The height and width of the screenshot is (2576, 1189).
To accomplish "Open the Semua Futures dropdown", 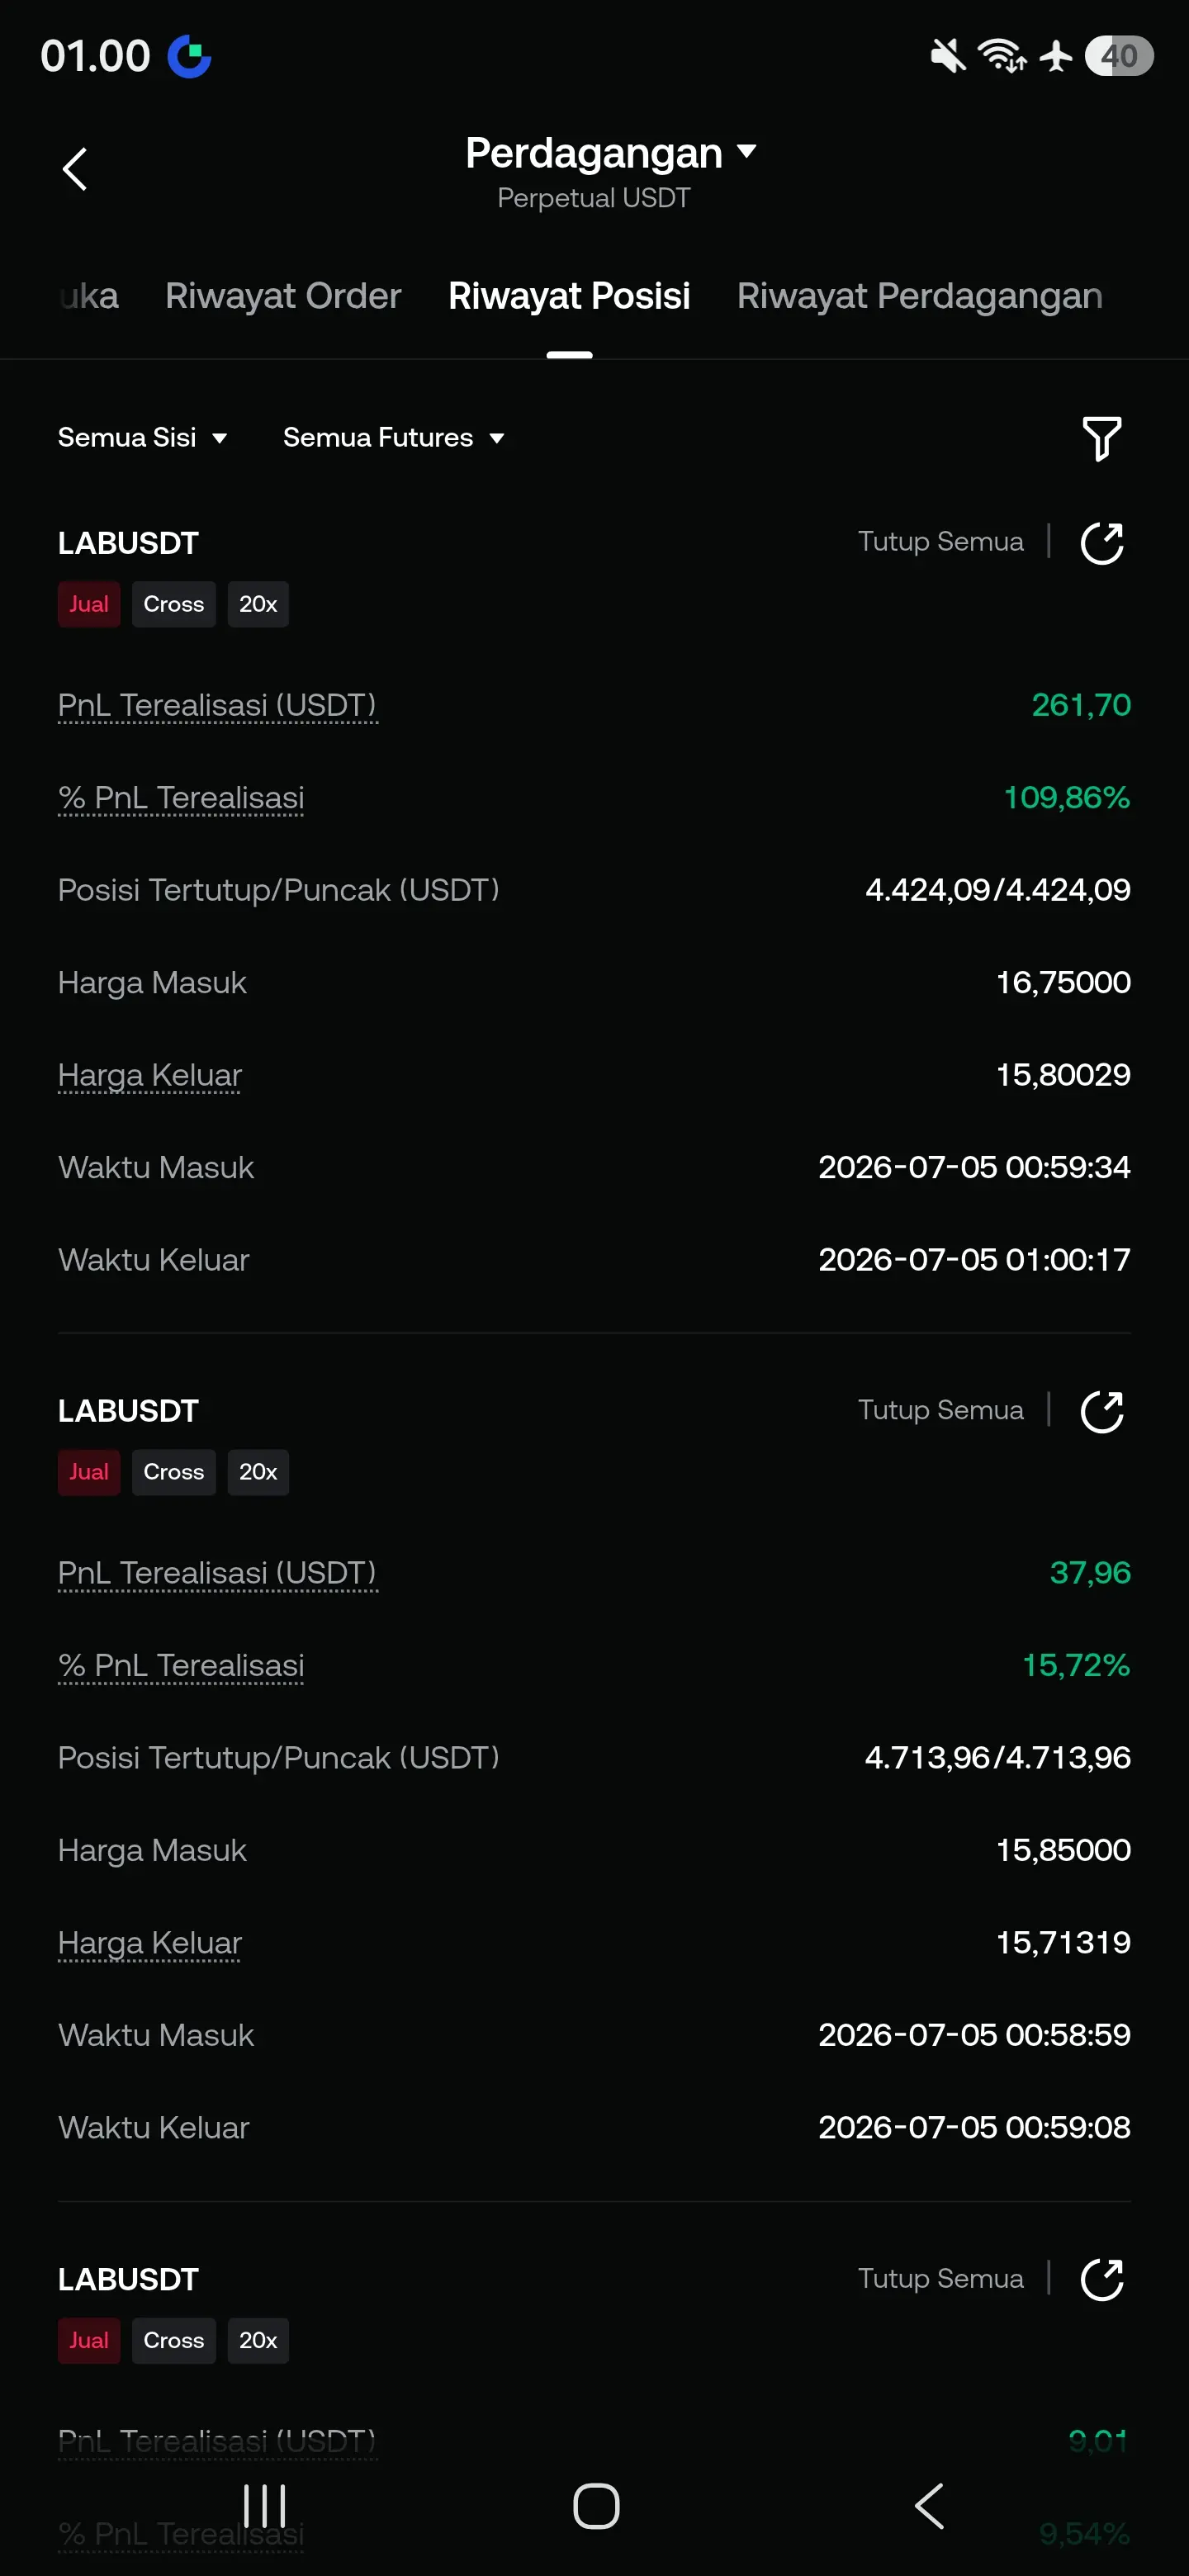I will 394,437.
